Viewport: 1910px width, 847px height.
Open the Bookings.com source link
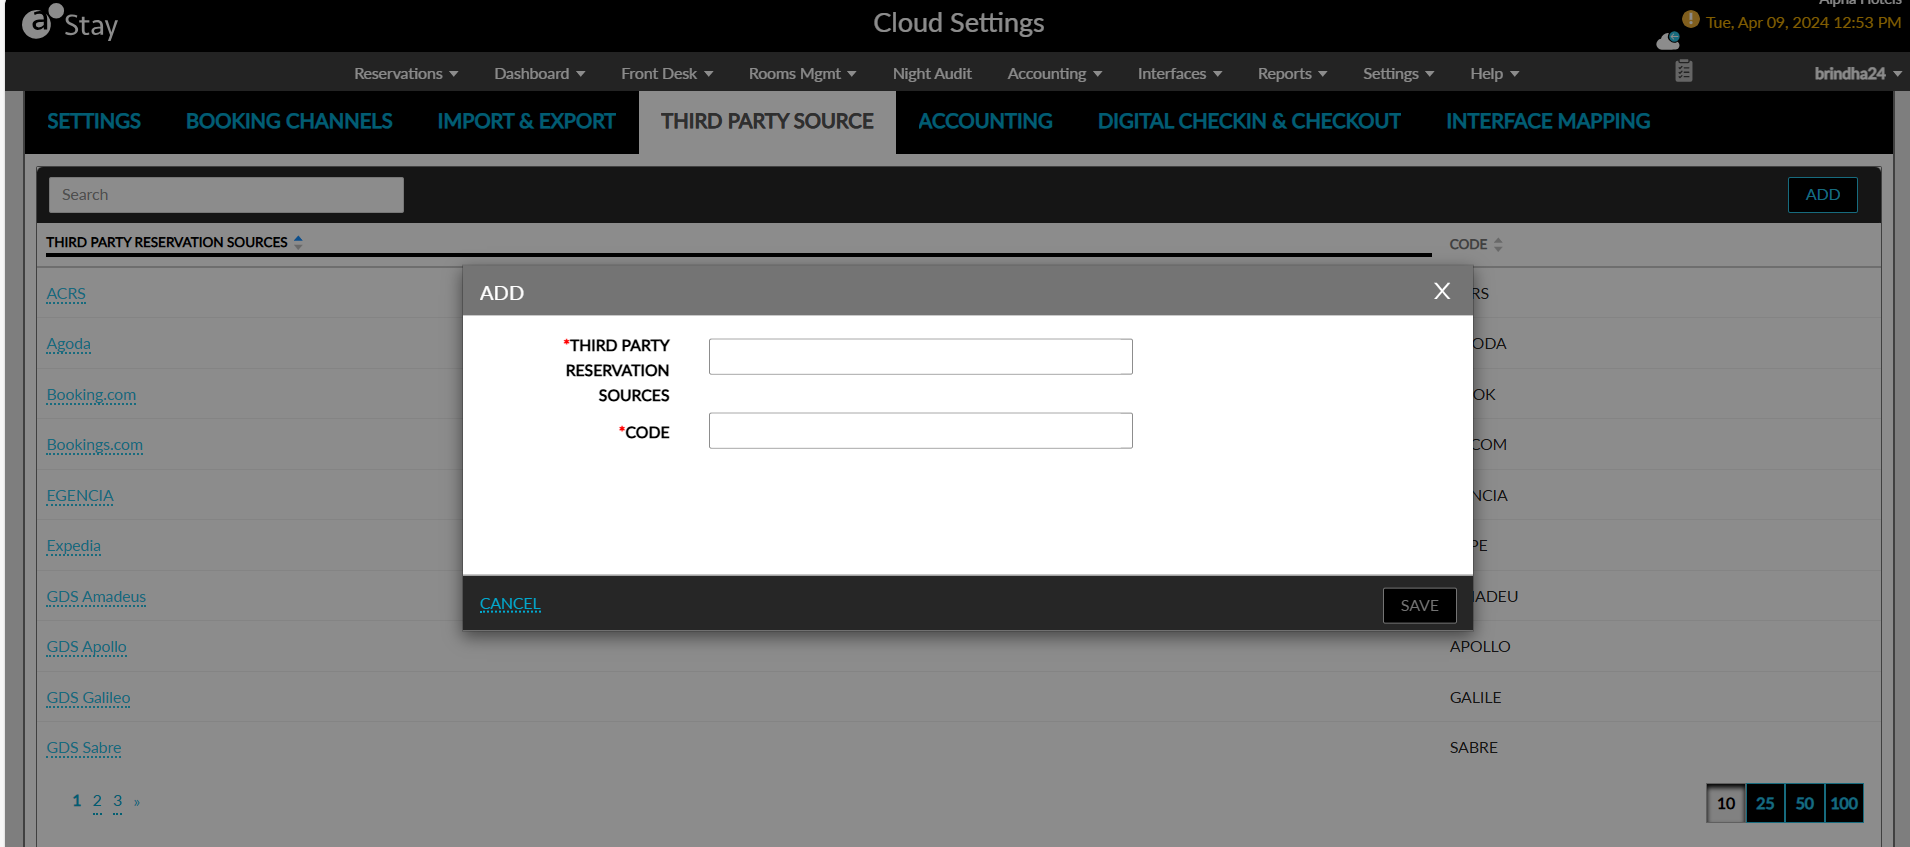(x=94, y=445)
